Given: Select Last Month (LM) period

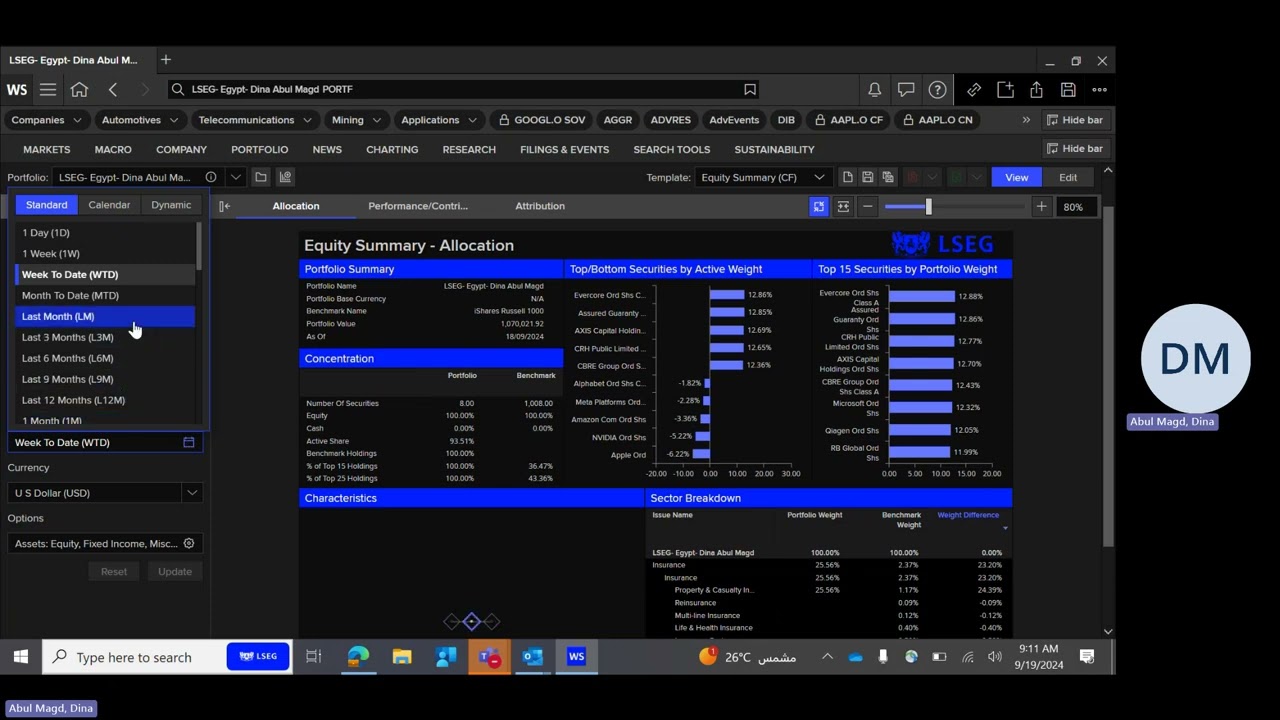Looking at the screenshot, I should tap(105, 316).
